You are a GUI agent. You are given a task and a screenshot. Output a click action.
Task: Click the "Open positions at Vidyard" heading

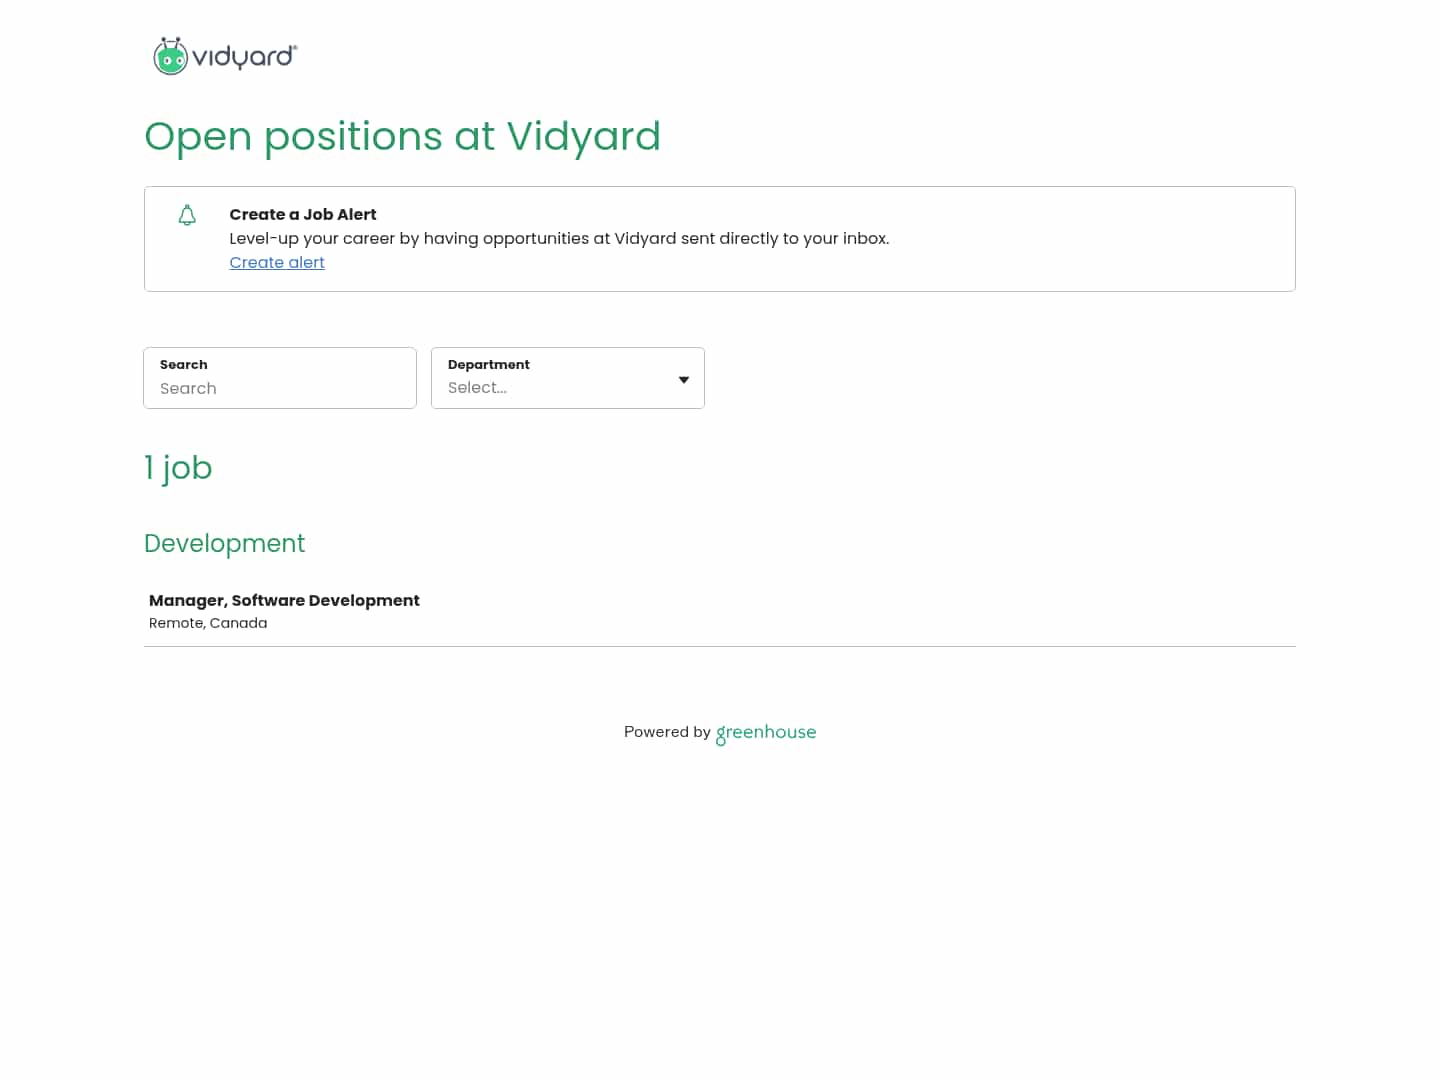402,136
